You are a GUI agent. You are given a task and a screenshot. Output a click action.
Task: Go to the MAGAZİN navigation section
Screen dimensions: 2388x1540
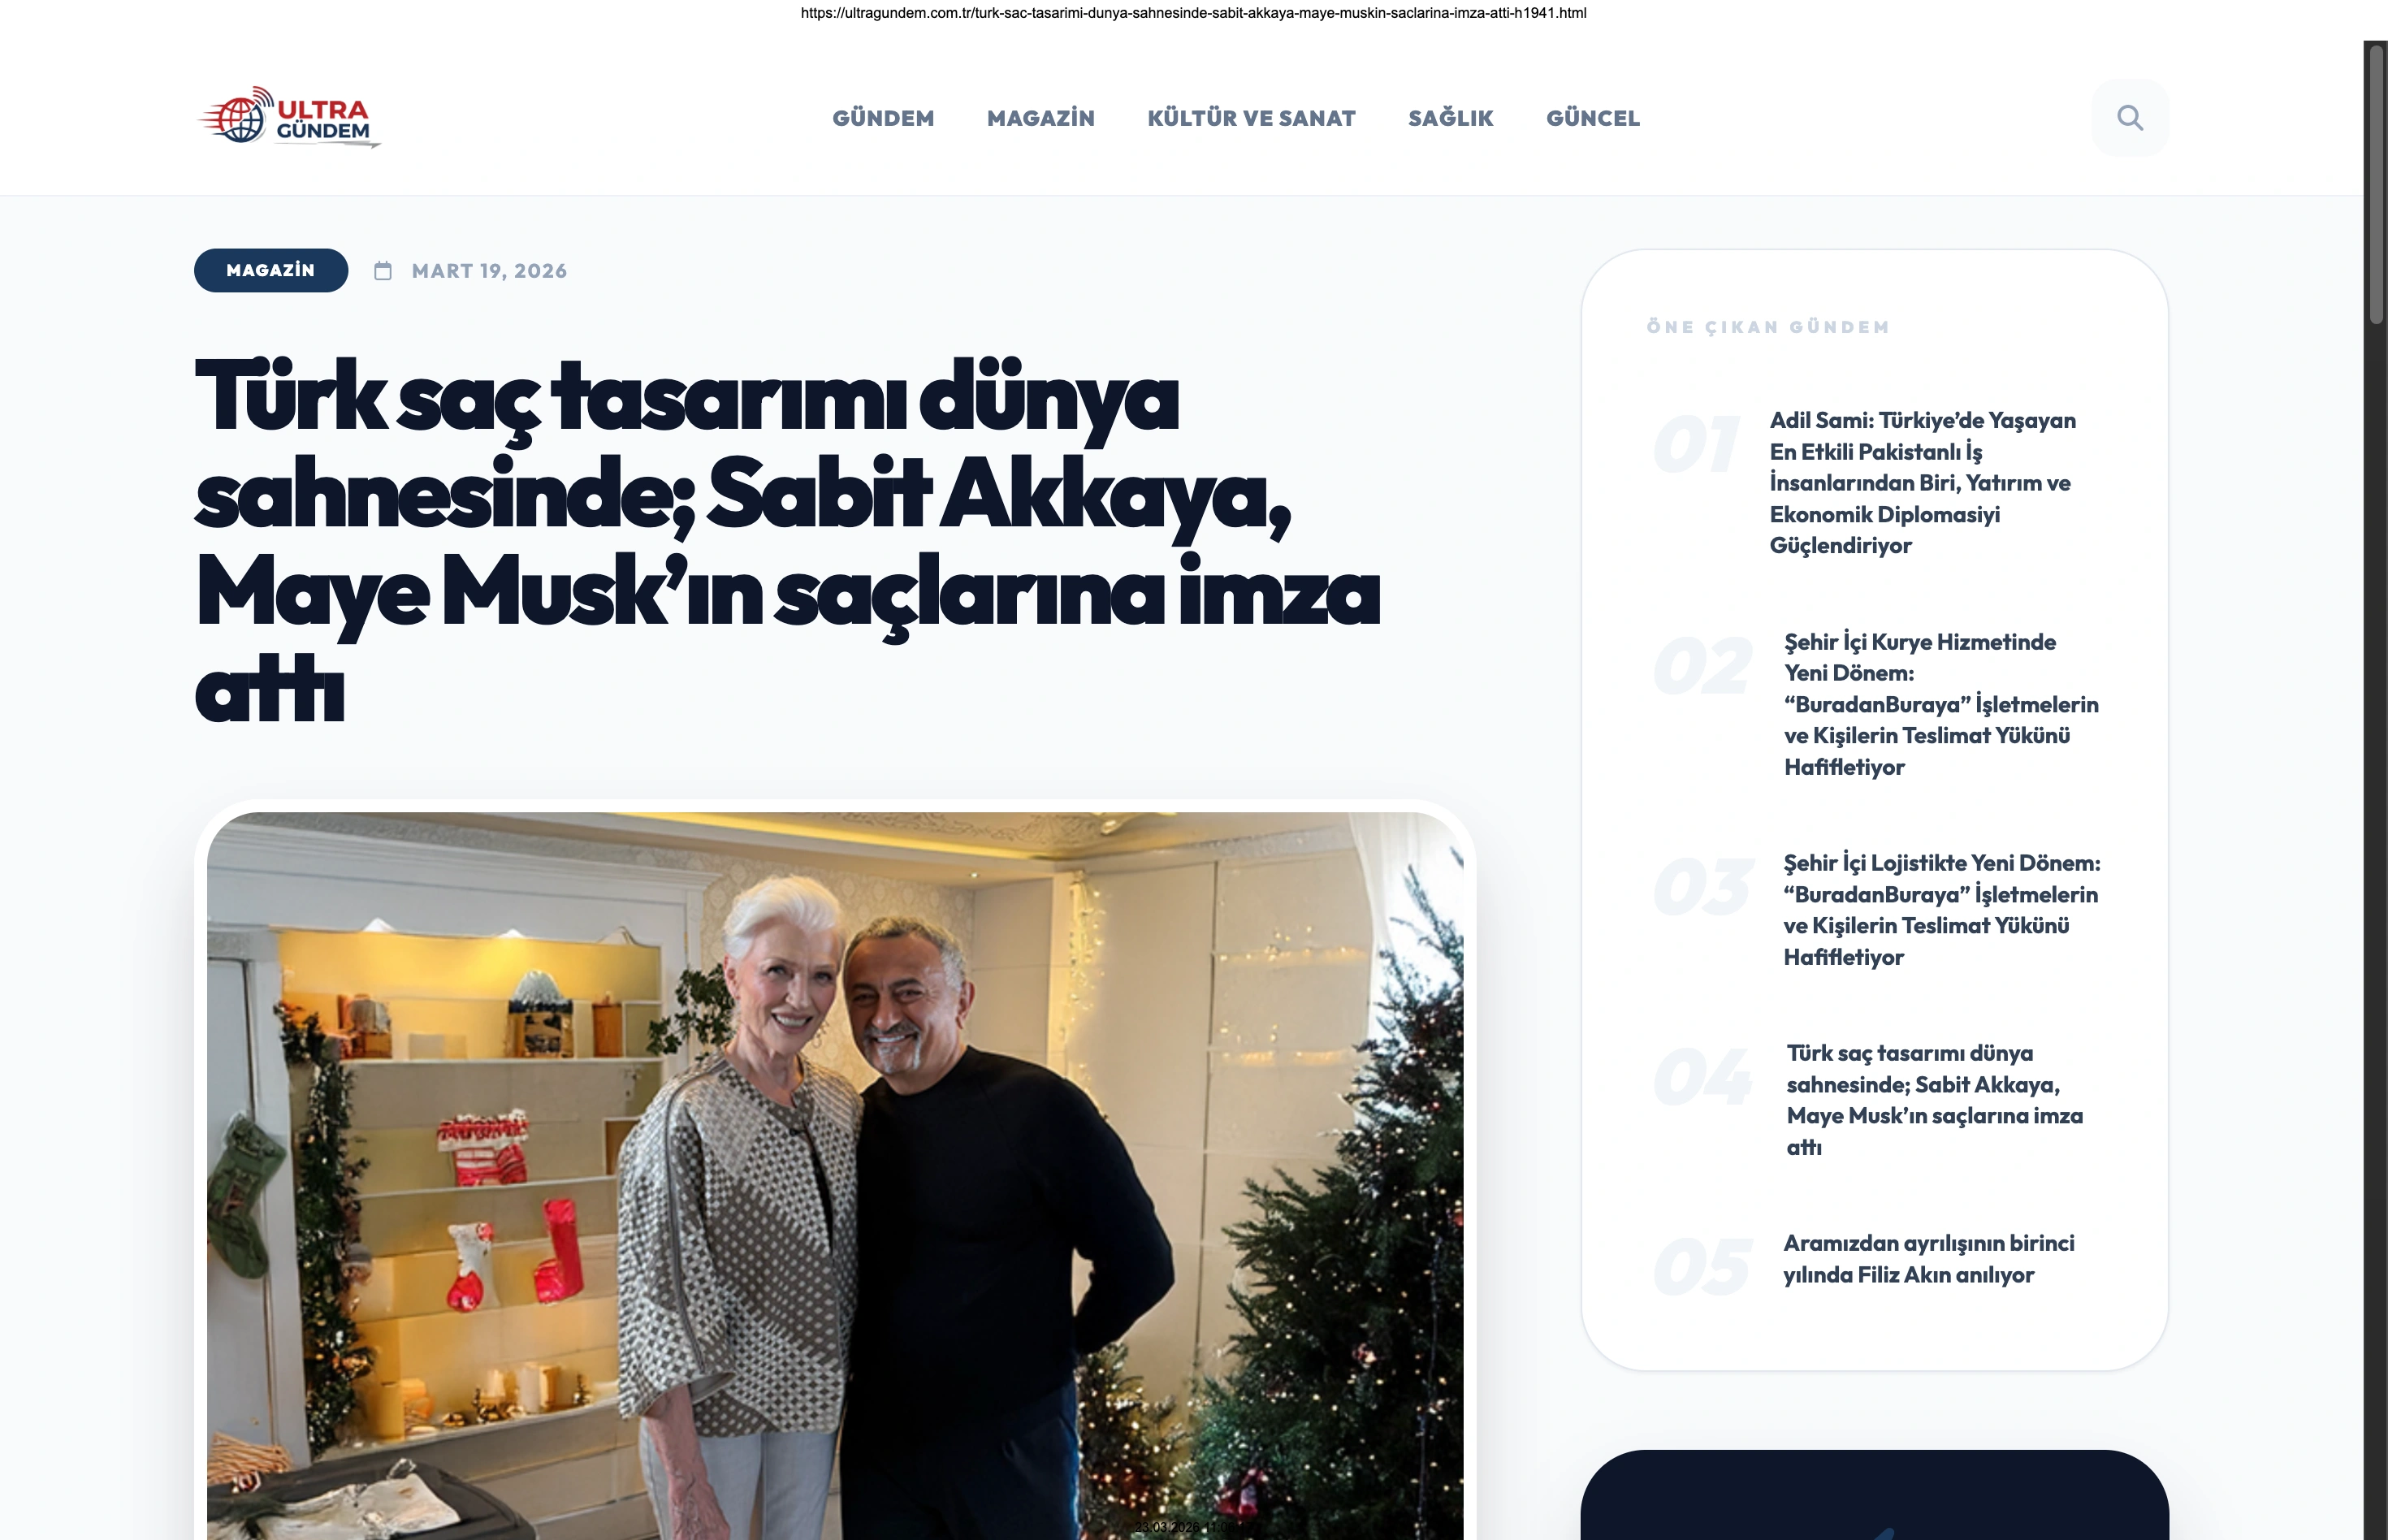[1041, 118]
